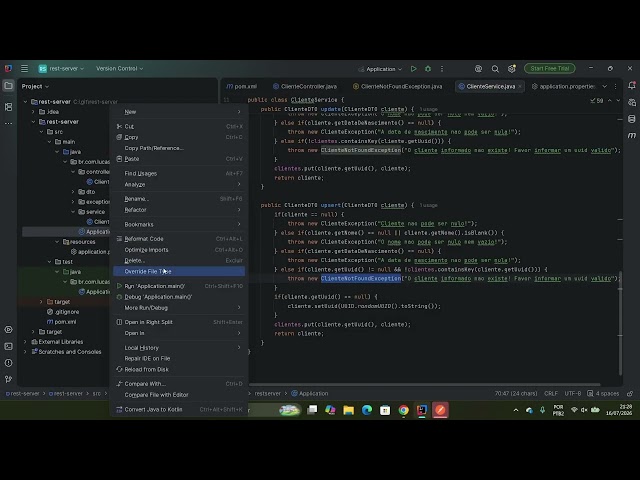Open the Project tool window icon
Screen dimensions: 640x480
(x=8, y=86)
